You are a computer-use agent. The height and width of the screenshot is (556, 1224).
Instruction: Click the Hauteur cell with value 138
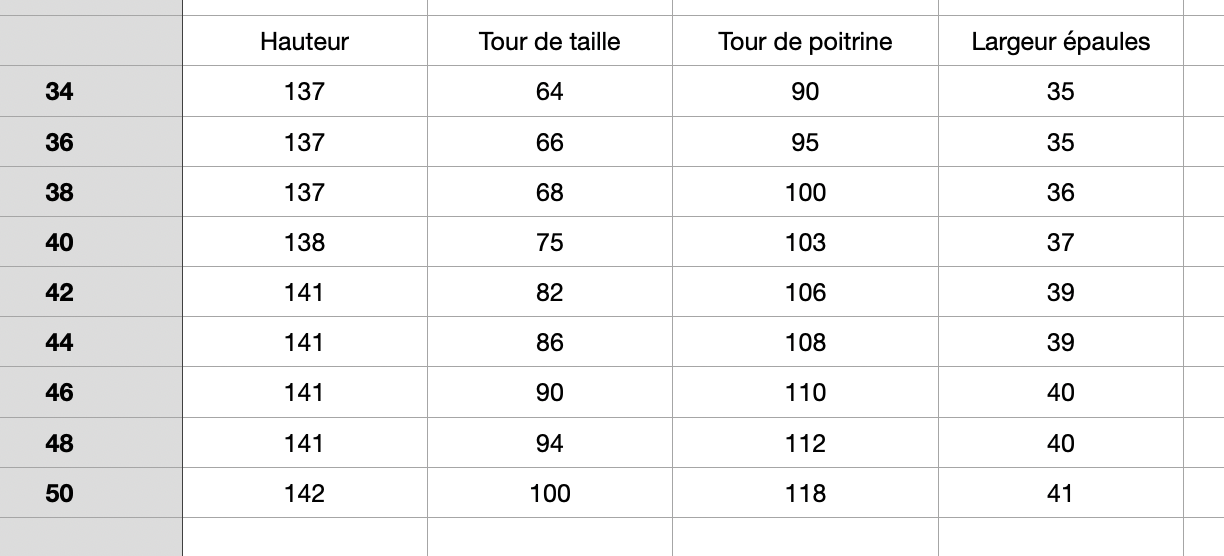coord(305,242)
